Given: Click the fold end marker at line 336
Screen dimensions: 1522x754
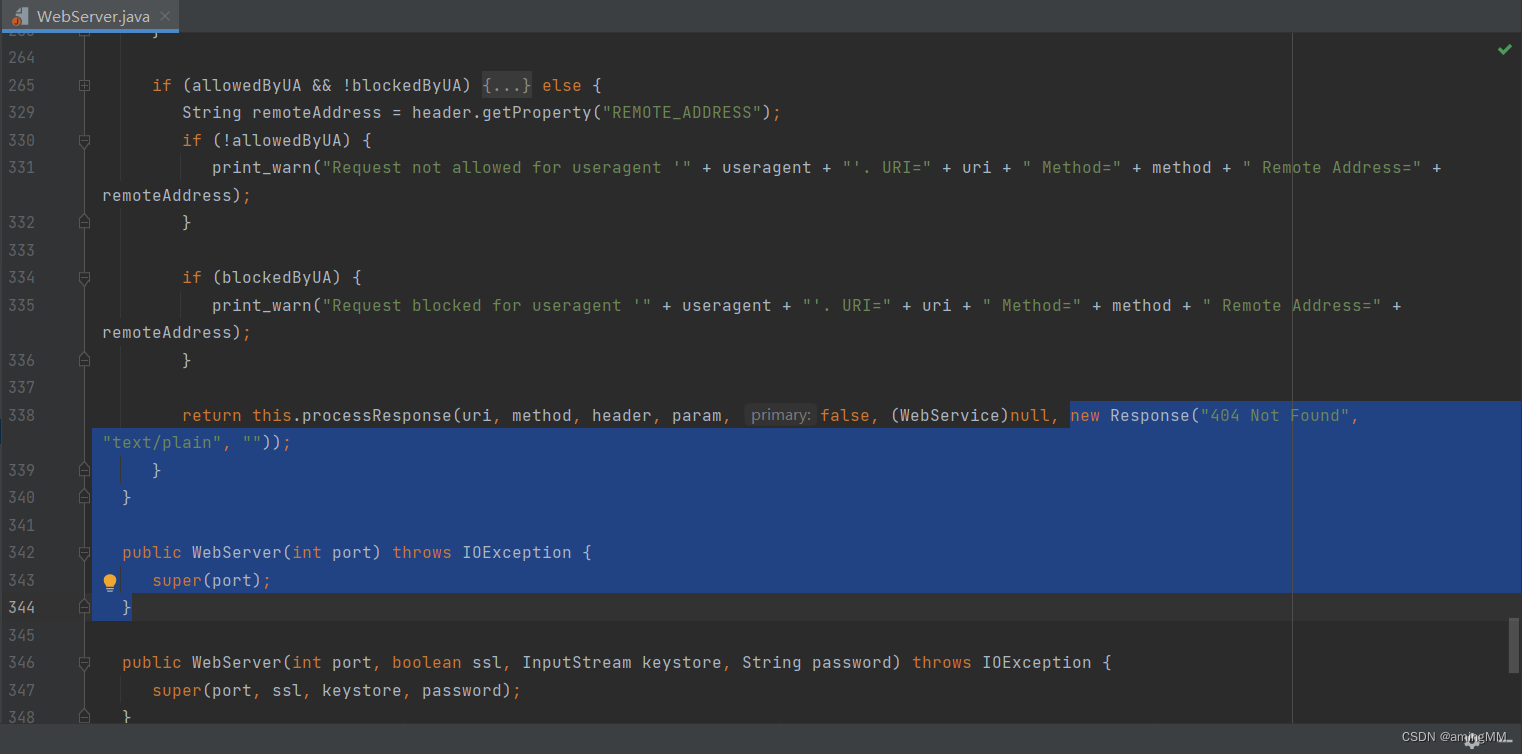Looking at the screenshot, I should (84, 359).
